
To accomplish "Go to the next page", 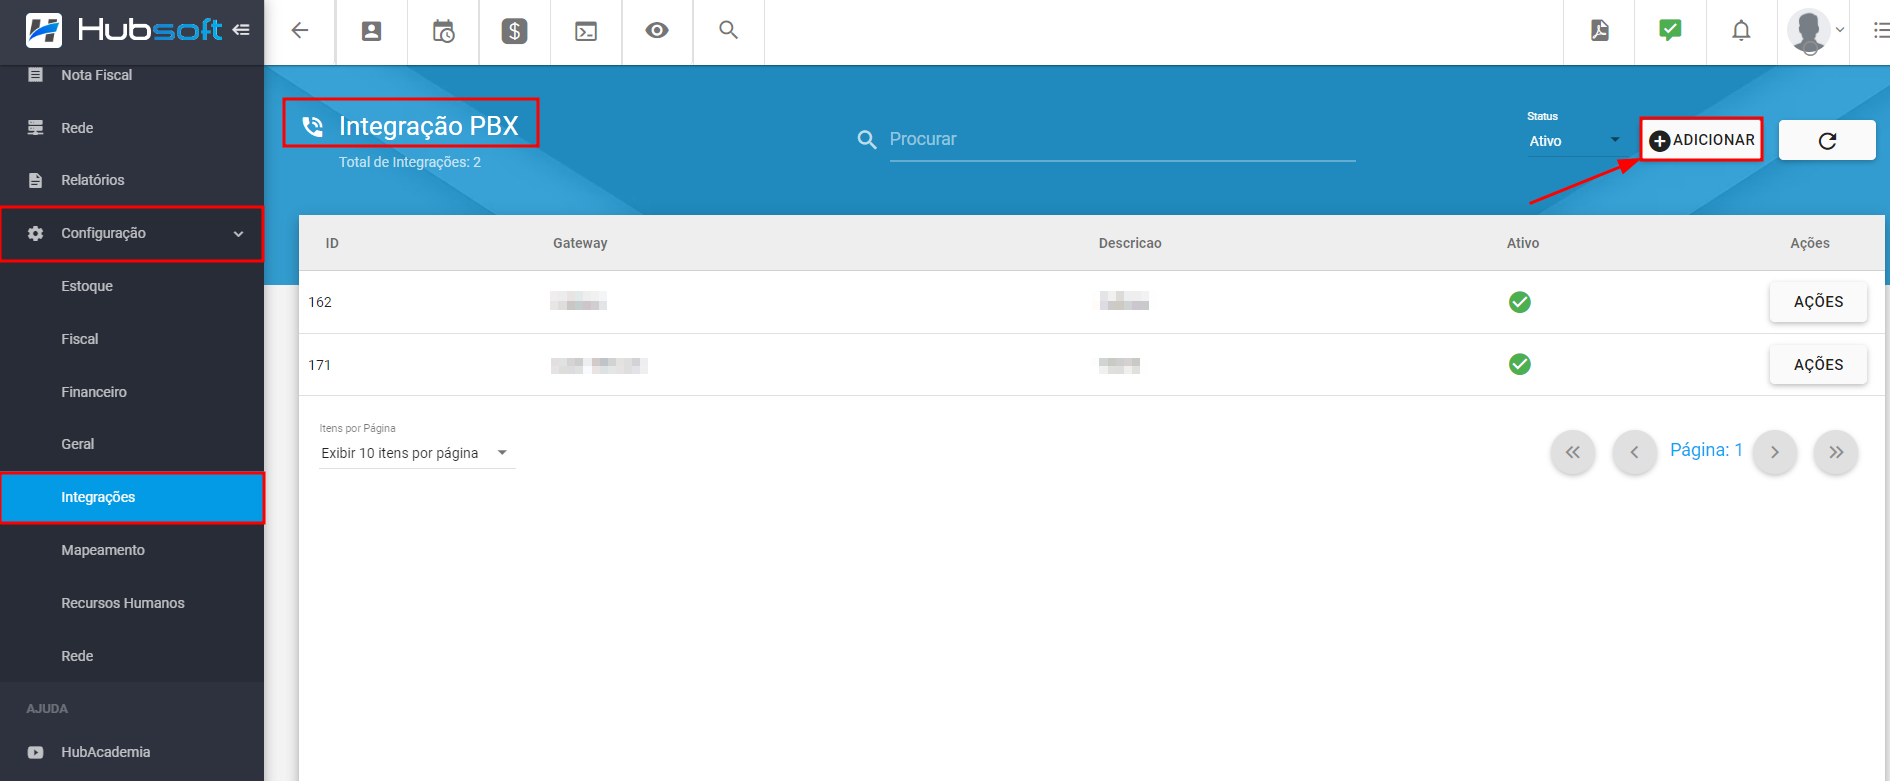I will 1775,452.
